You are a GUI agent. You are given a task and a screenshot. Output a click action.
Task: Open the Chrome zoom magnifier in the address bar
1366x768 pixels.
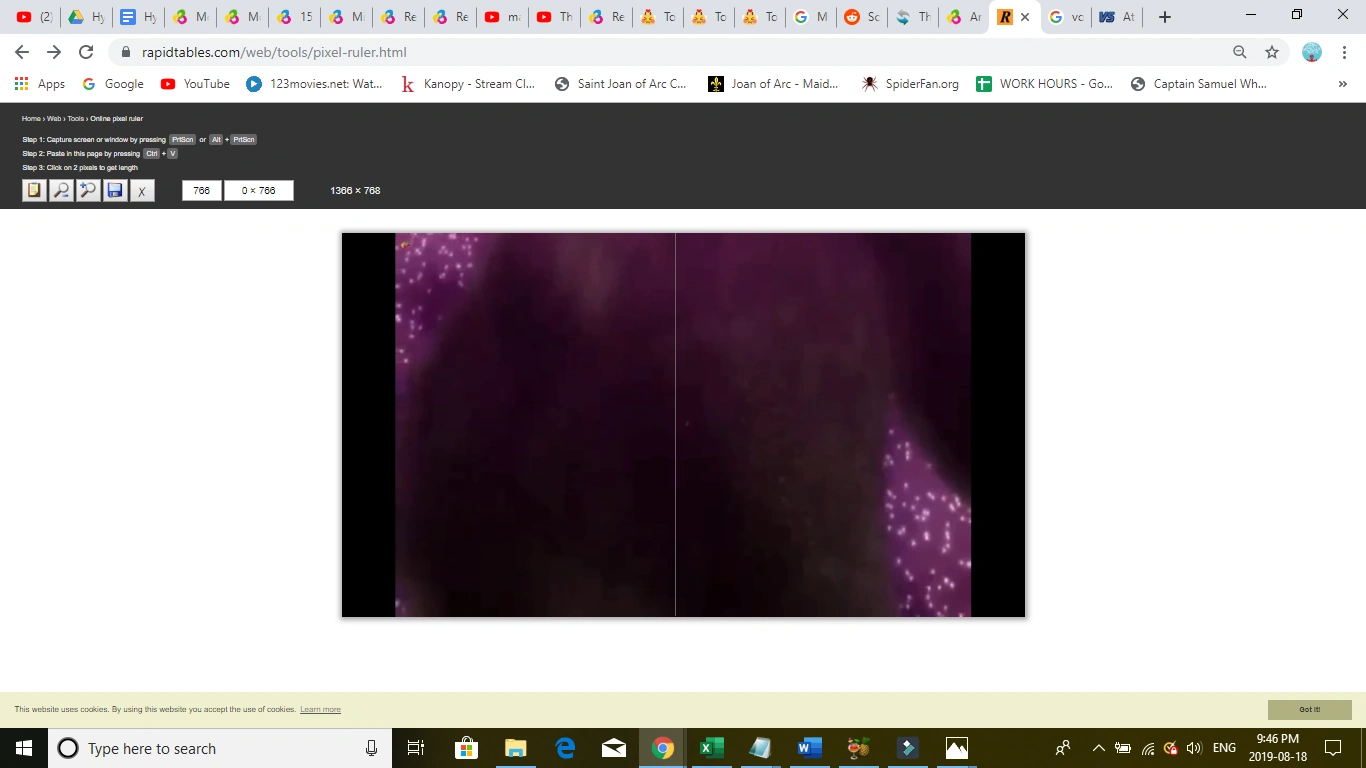click(x=1240, y=52)
